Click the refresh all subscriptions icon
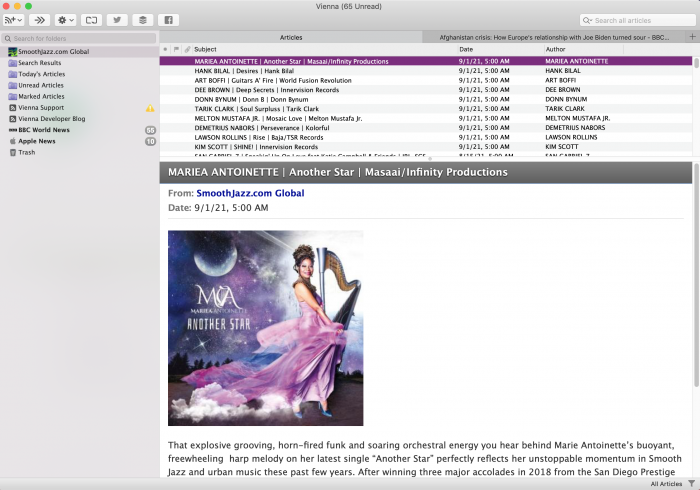Screen dimensions: 700x490 91,20
